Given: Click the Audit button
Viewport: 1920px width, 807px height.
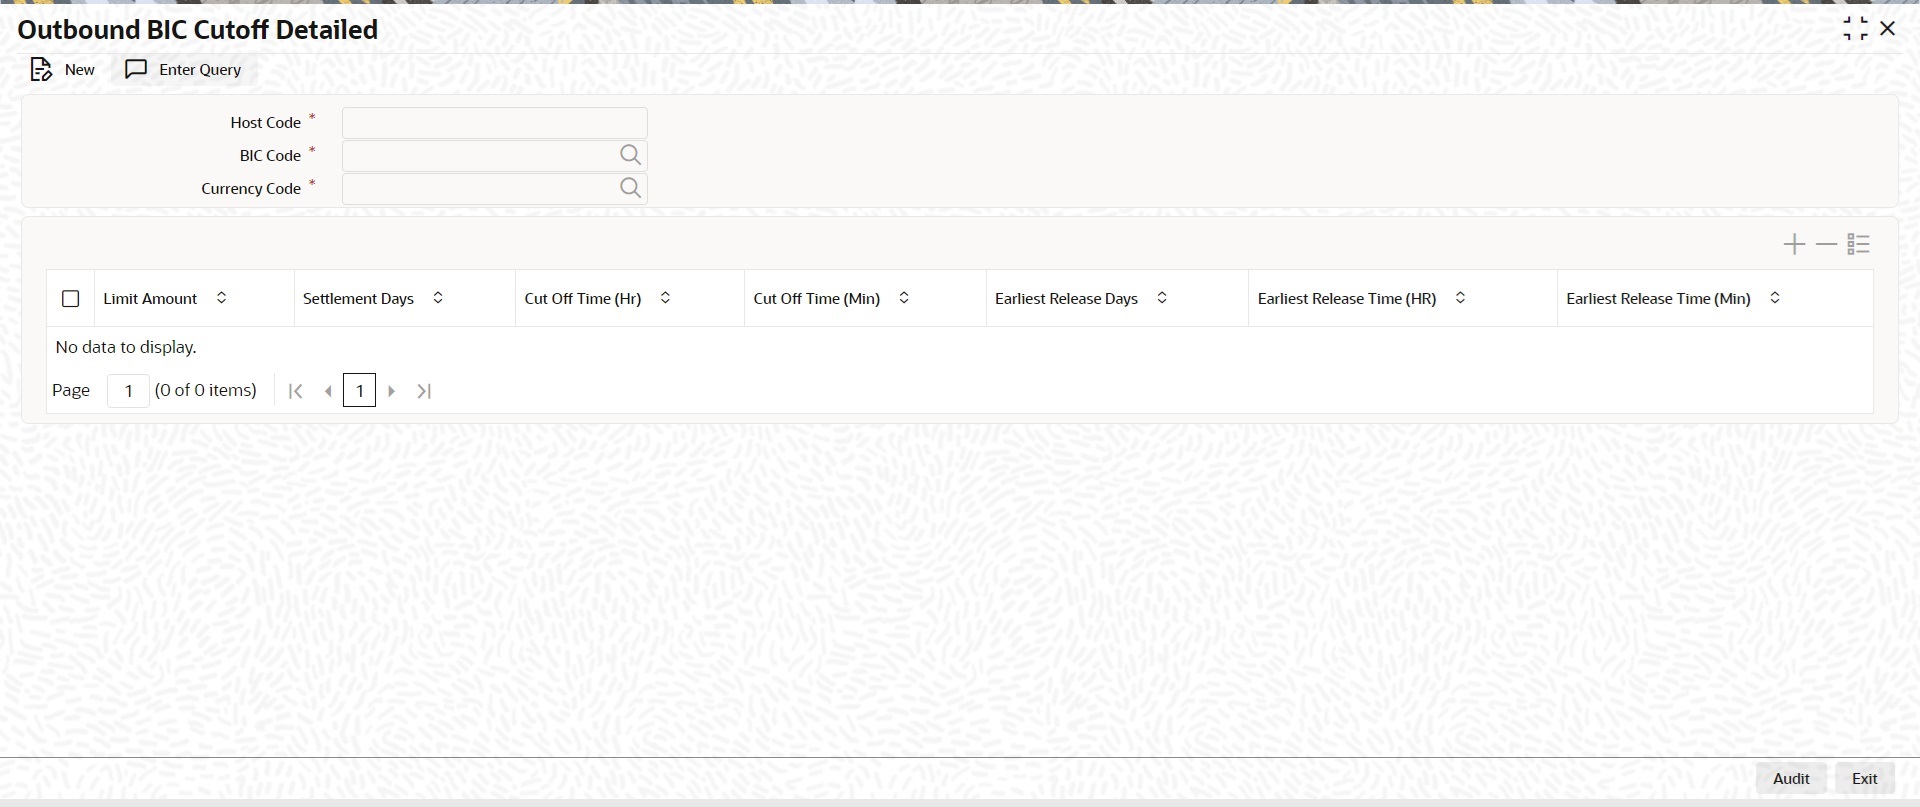Looking at the screenshot, I should point(1791,778).
